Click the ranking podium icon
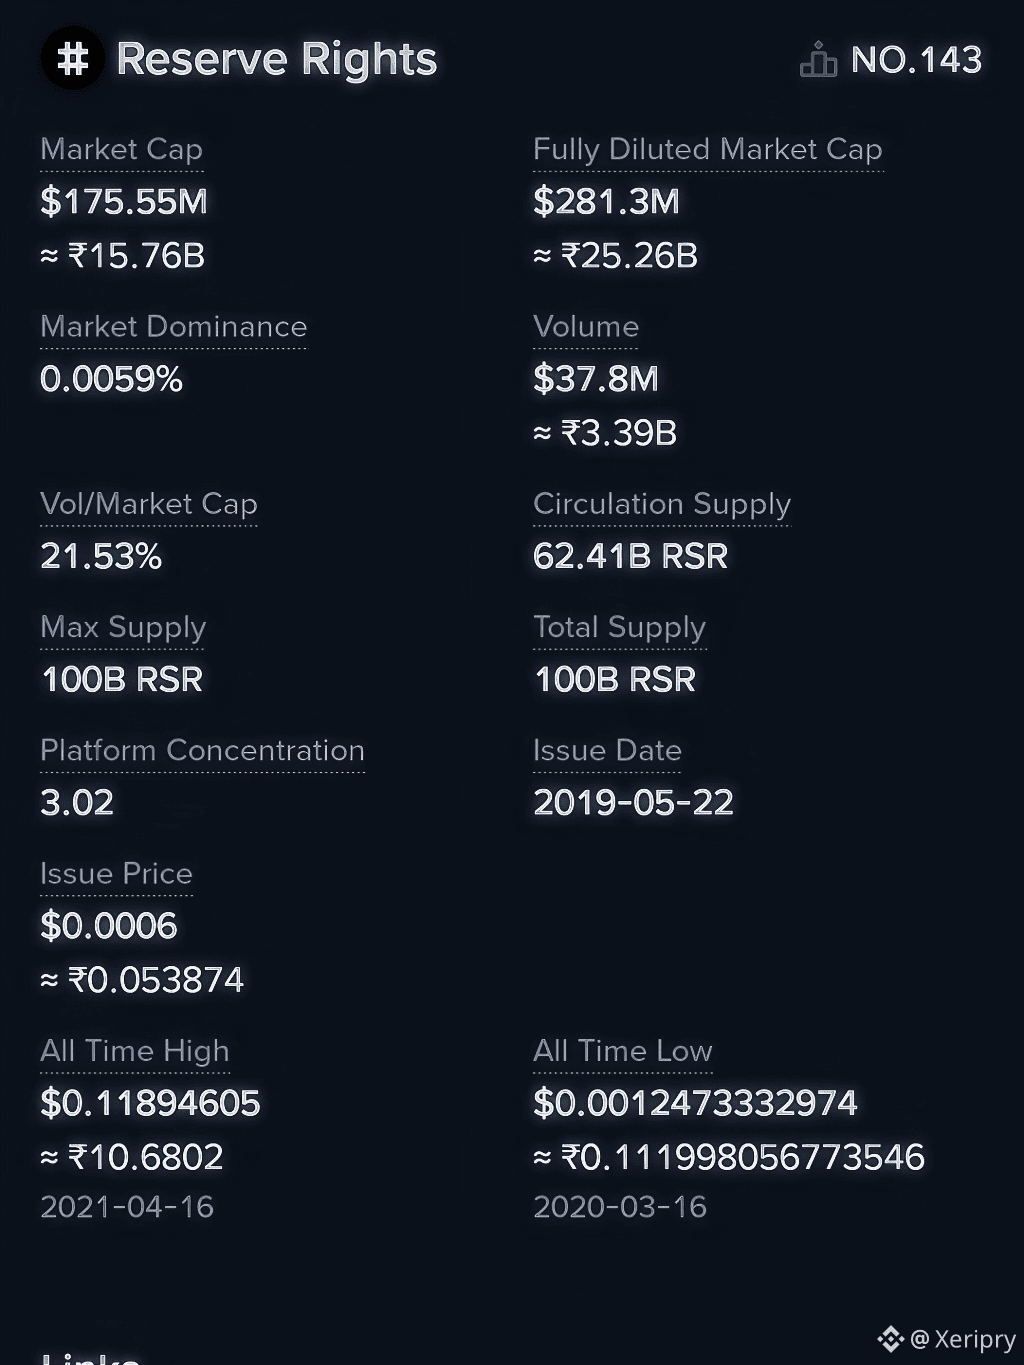 coord(818,60)
